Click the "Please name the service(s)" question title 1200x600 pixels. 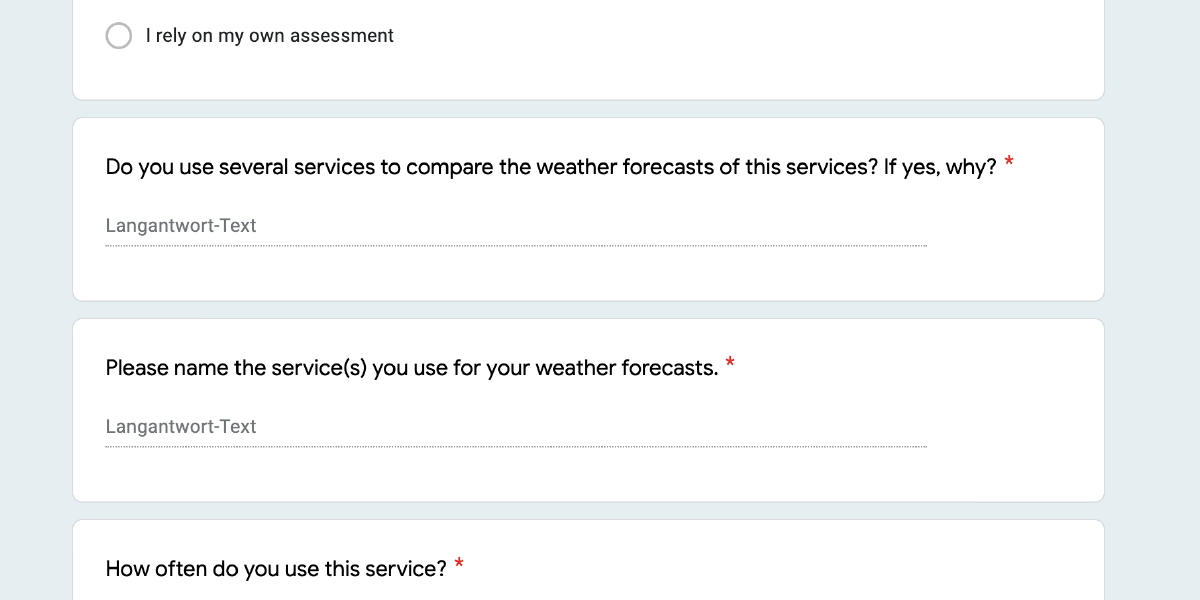(x=300, y=368)
